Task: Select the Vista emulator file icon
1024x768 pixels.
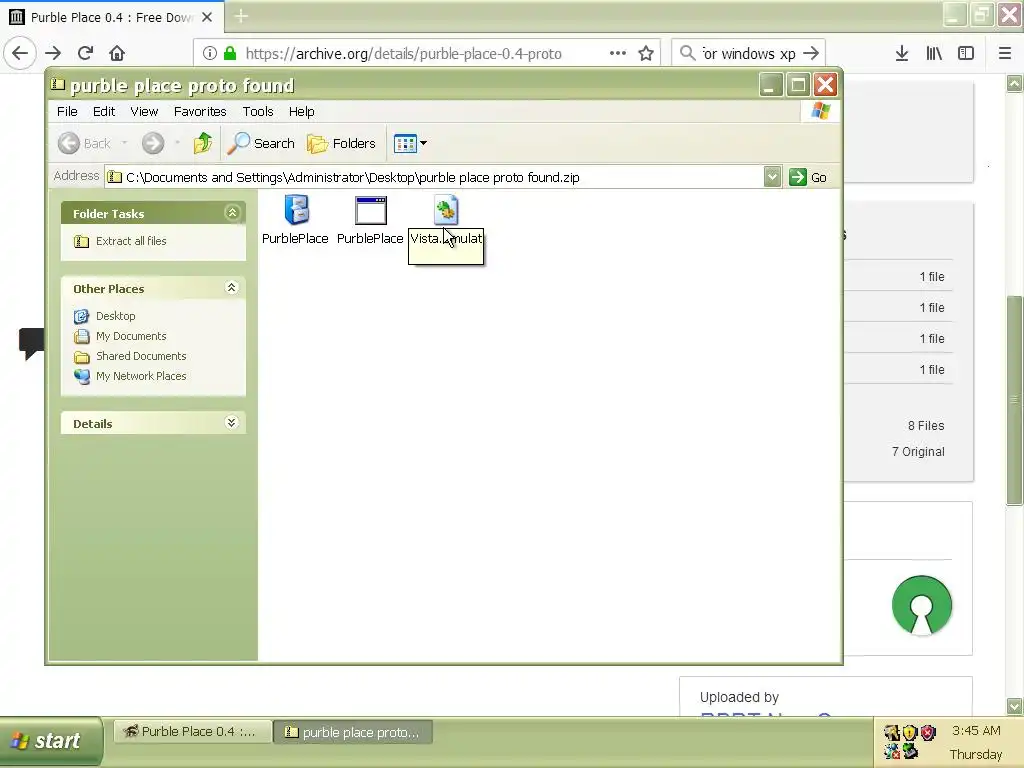Action: pyautogui.click(x=446, y=210)
